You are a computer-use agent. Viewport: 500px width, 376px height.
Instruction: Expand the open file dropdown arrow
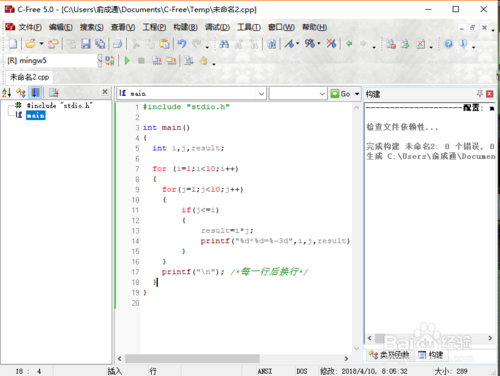[42, 44]
